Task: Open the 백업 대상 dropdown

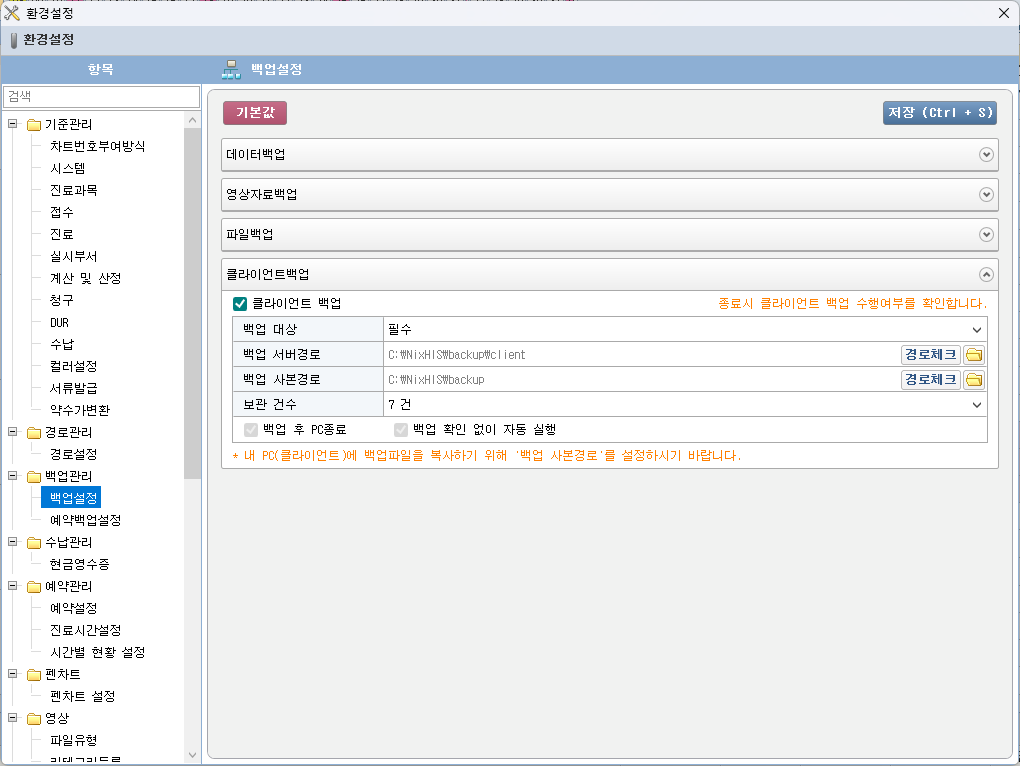Action: (x=976, y=329)
